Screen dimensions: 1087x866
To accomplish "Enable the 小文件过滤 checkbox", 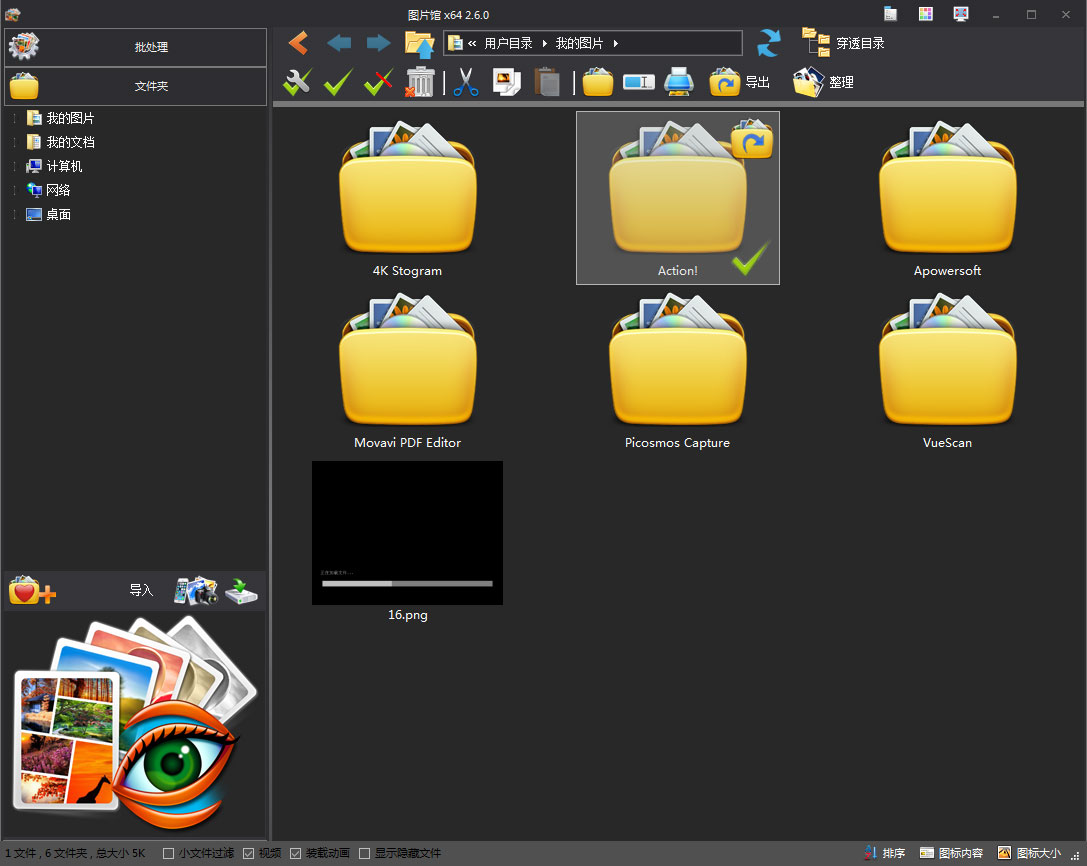I will tap(168, 853).
